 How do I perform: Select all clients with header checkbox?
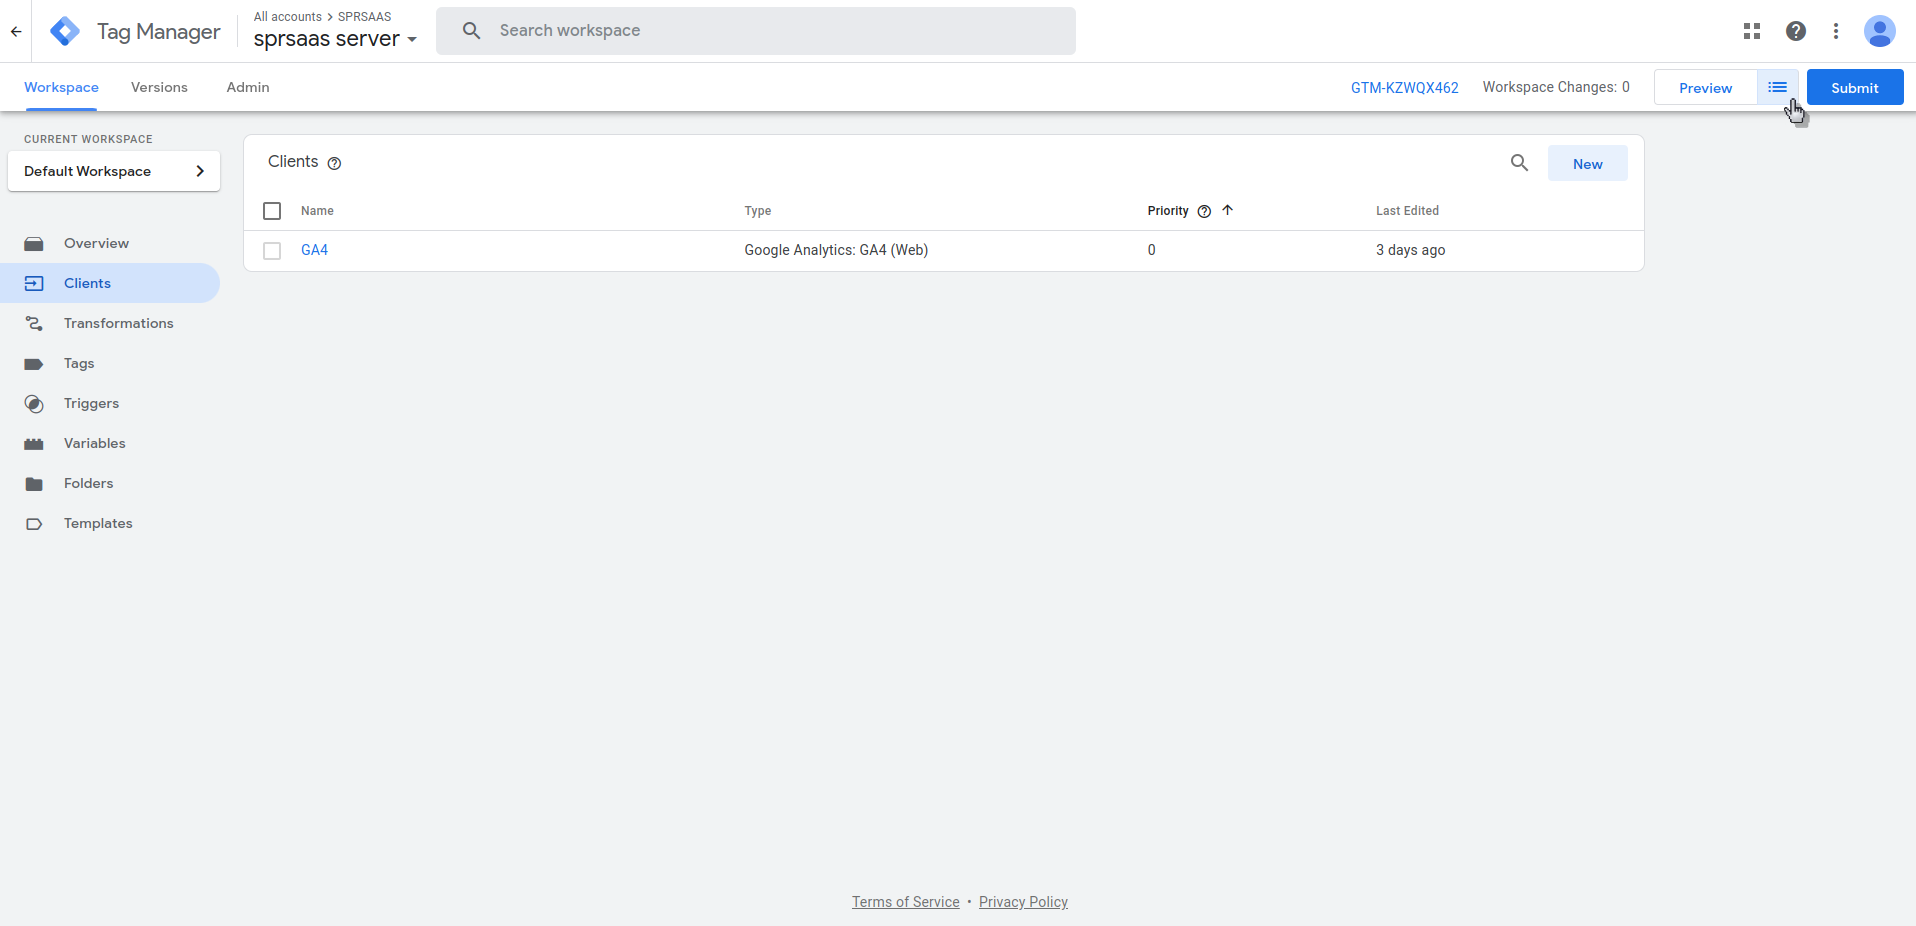272,211
